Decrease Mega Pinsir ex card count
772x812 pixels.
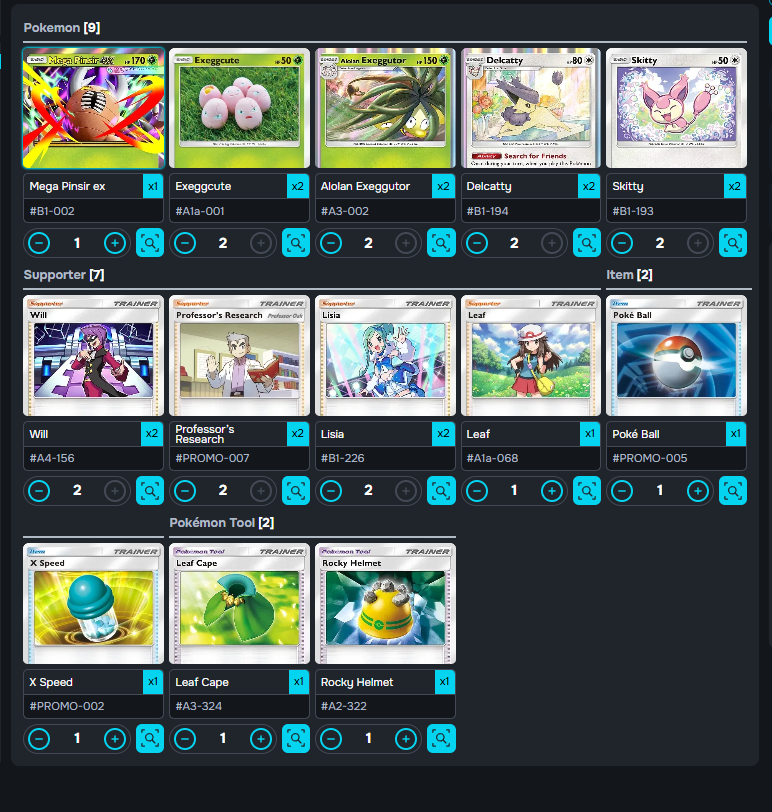click(x=39, y=243)
